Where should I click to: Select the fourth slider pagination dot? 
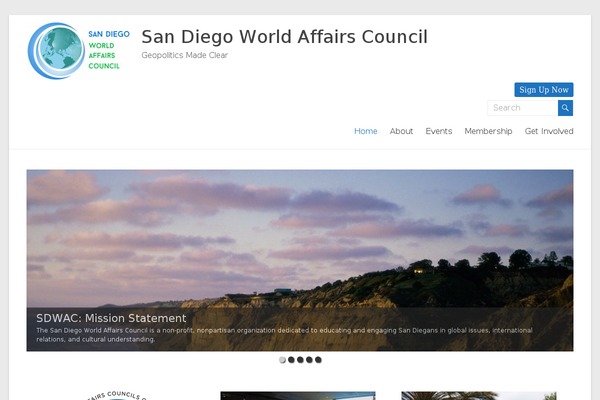click(309, 360)
